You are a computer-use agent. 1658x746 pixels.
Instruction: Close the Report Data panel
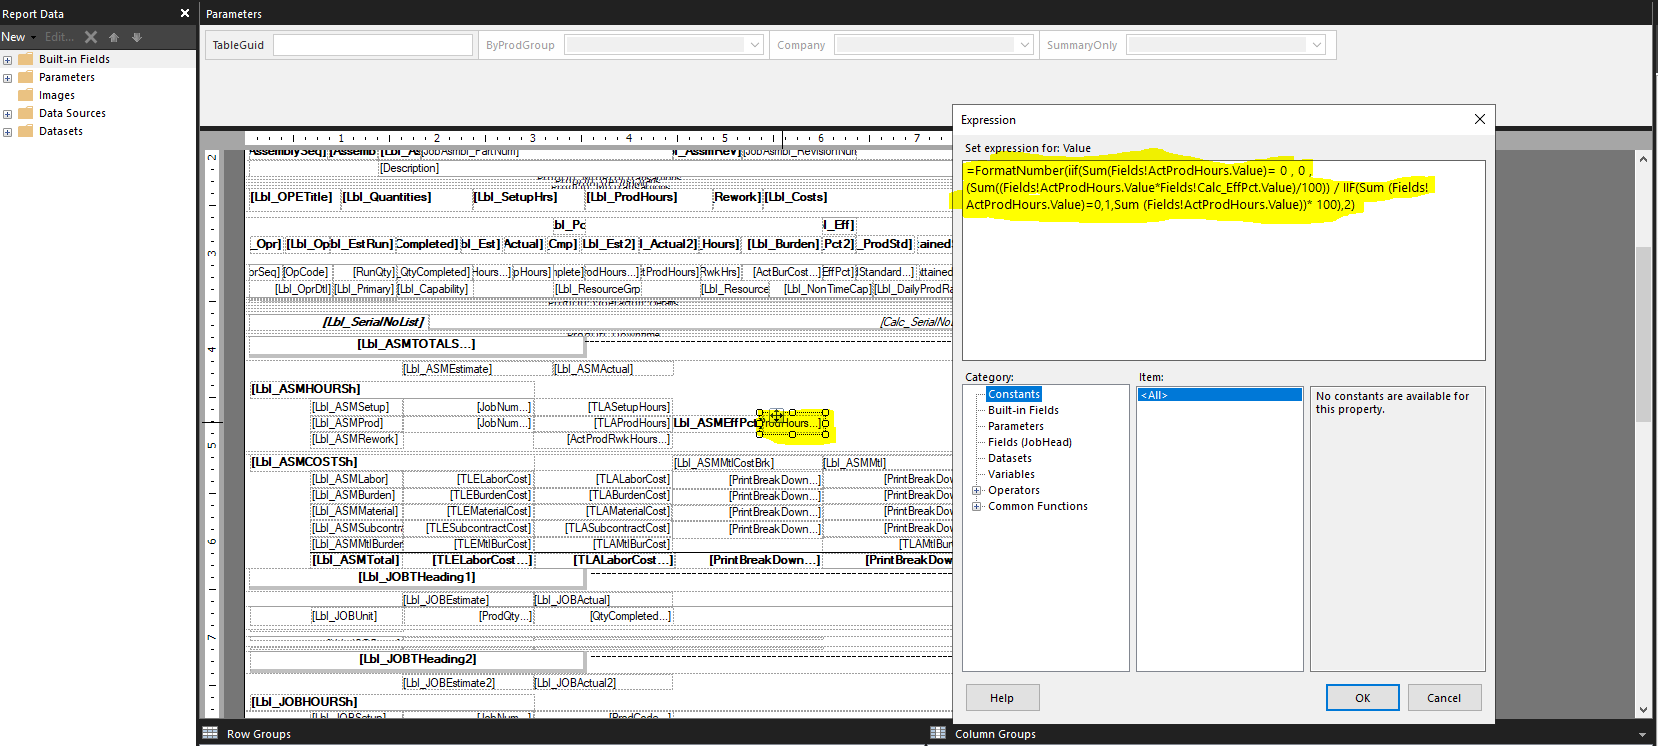click(x=185, y=13)
